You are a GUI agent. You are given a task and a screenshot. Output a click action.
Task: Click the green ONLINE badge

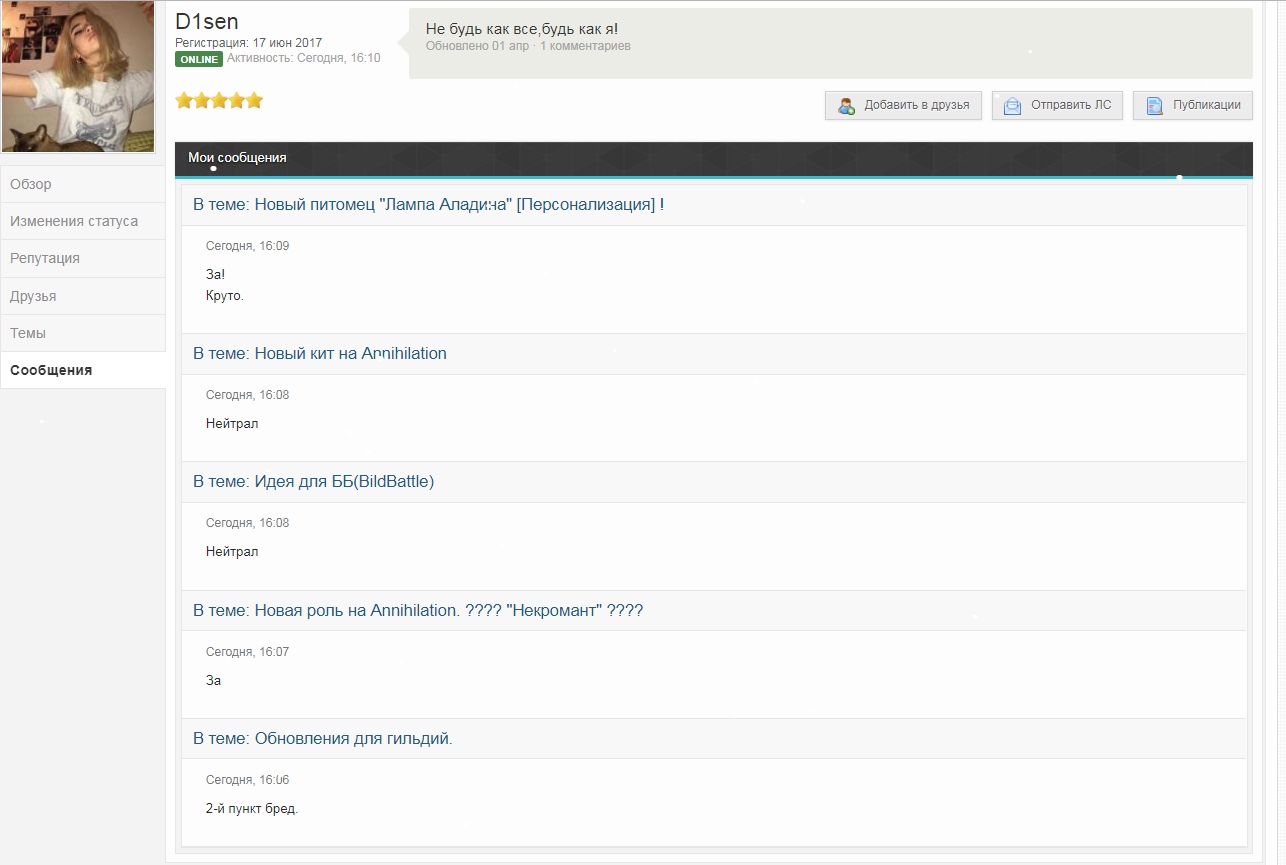pos(199,59)
